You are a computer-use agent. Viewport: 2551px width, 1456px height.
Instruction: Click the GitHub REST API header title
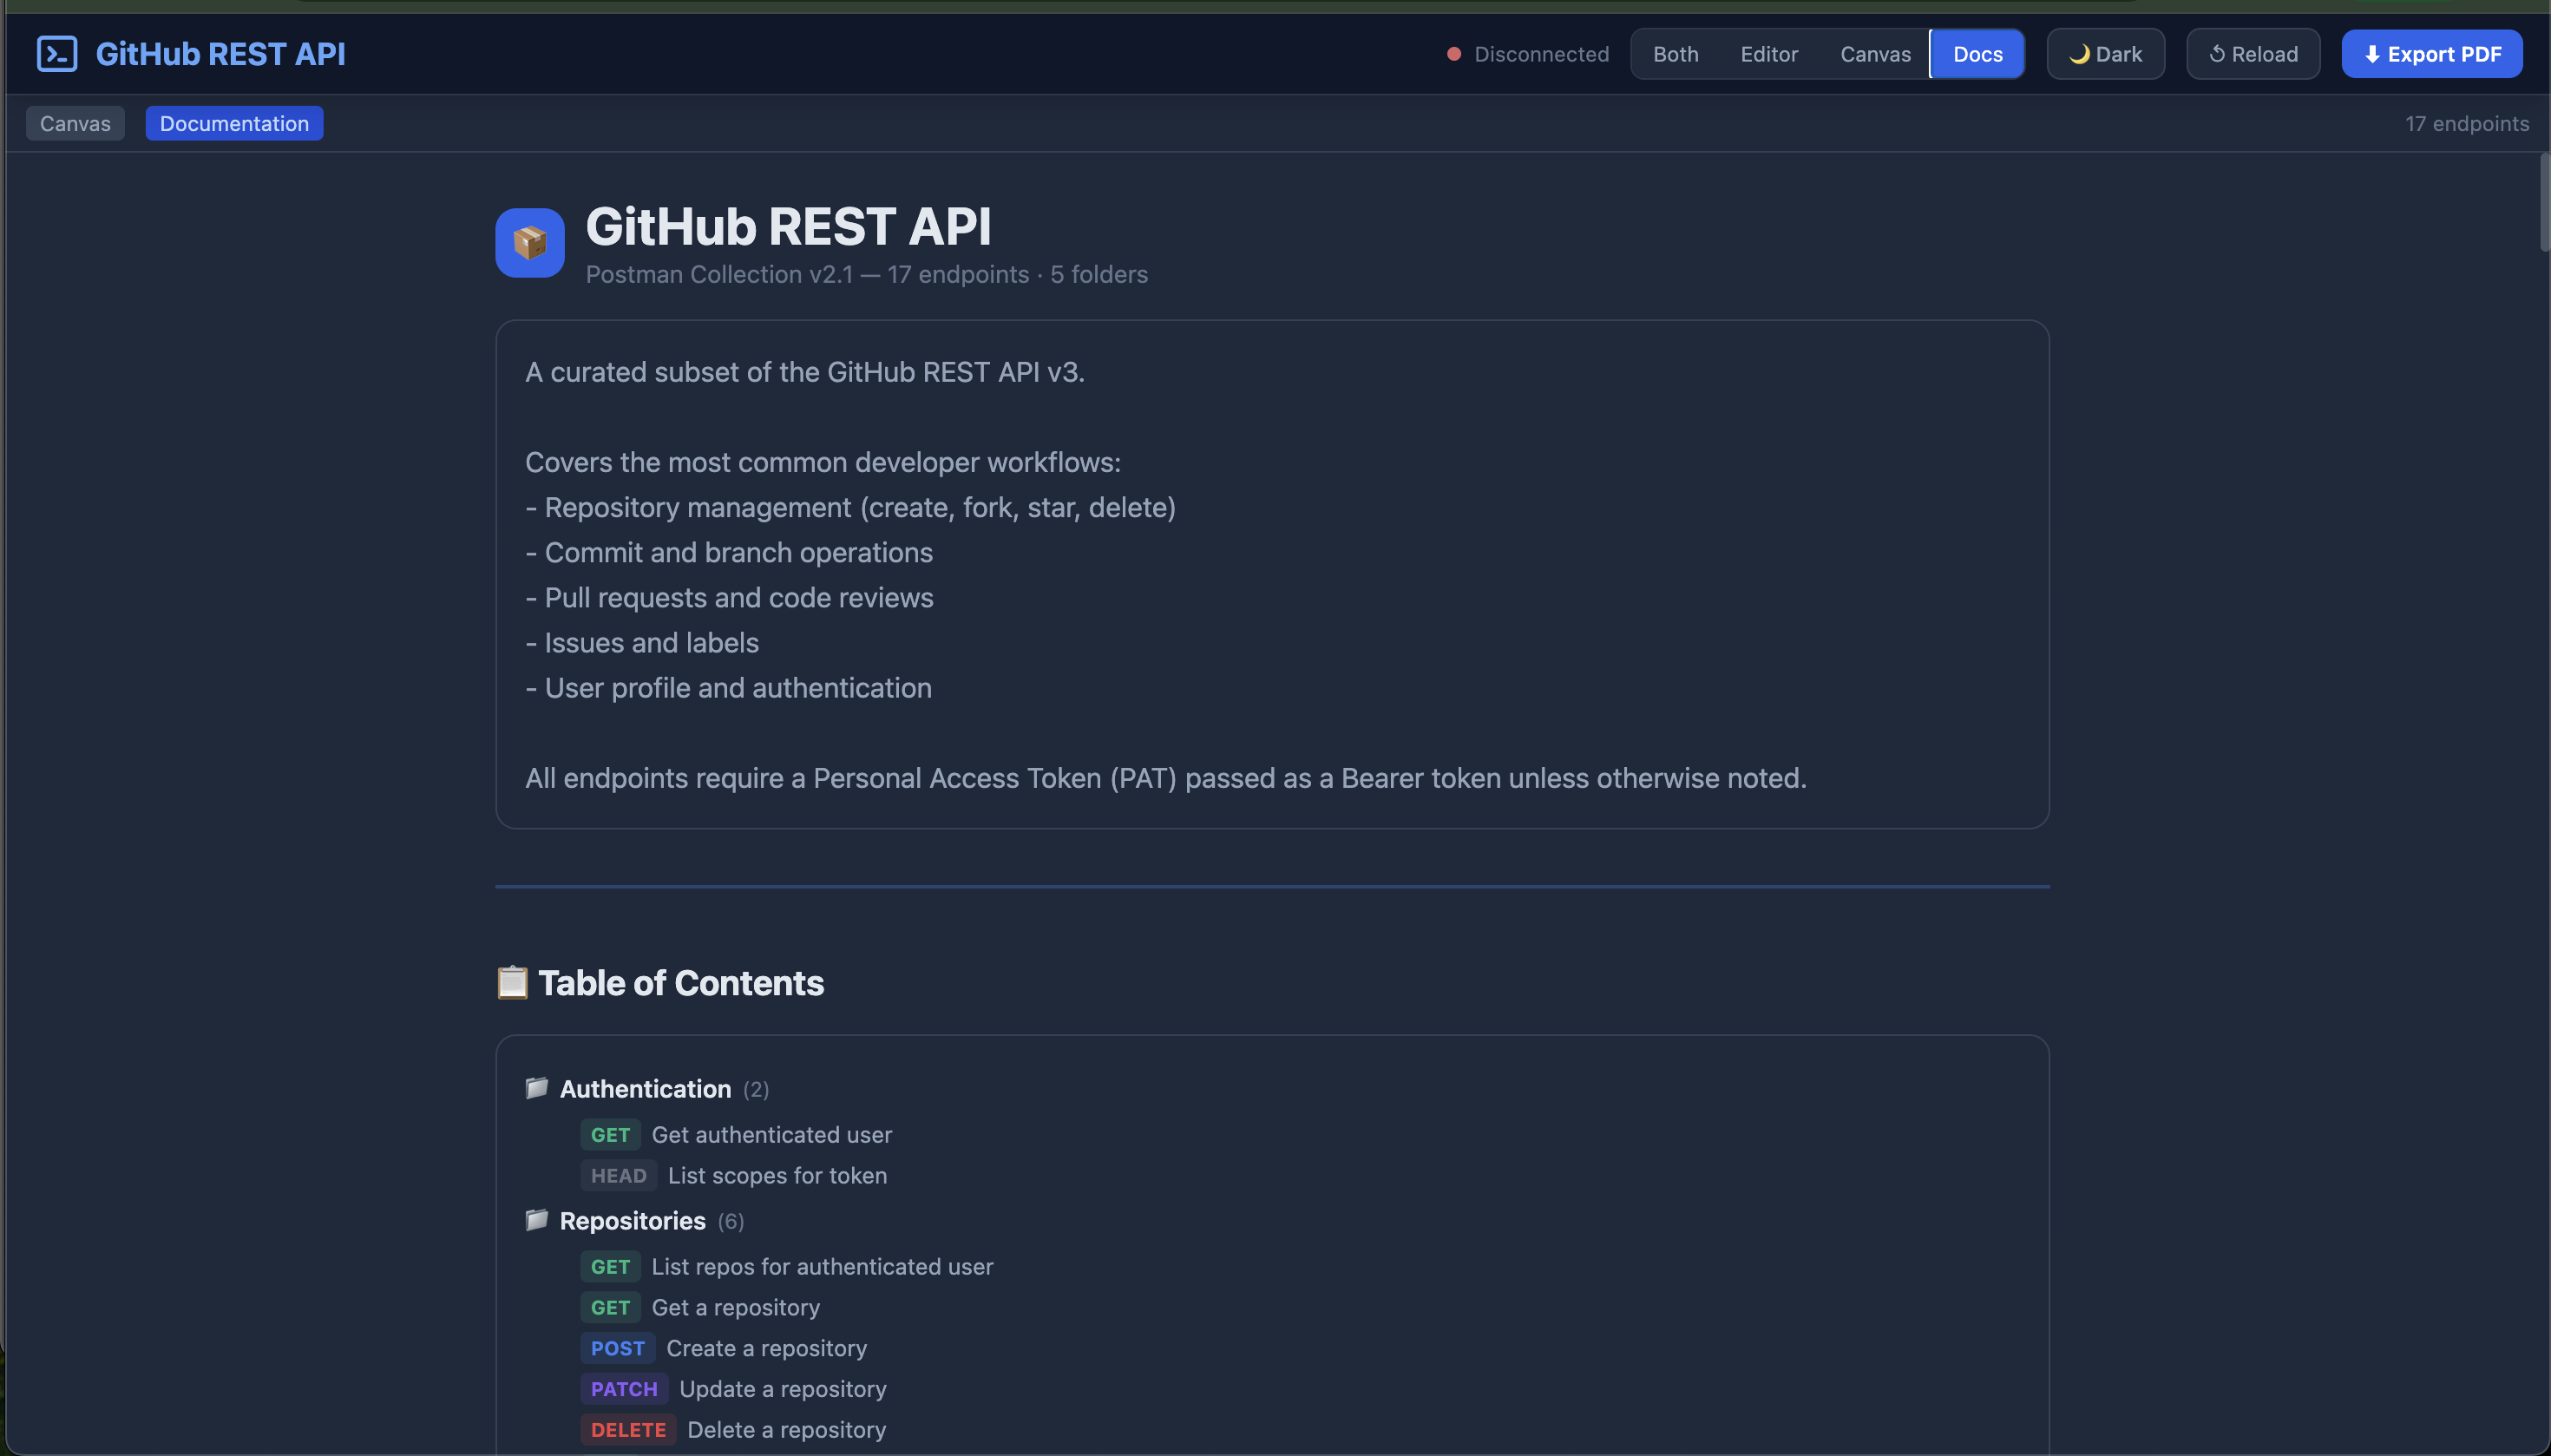(x=221, y=54)
